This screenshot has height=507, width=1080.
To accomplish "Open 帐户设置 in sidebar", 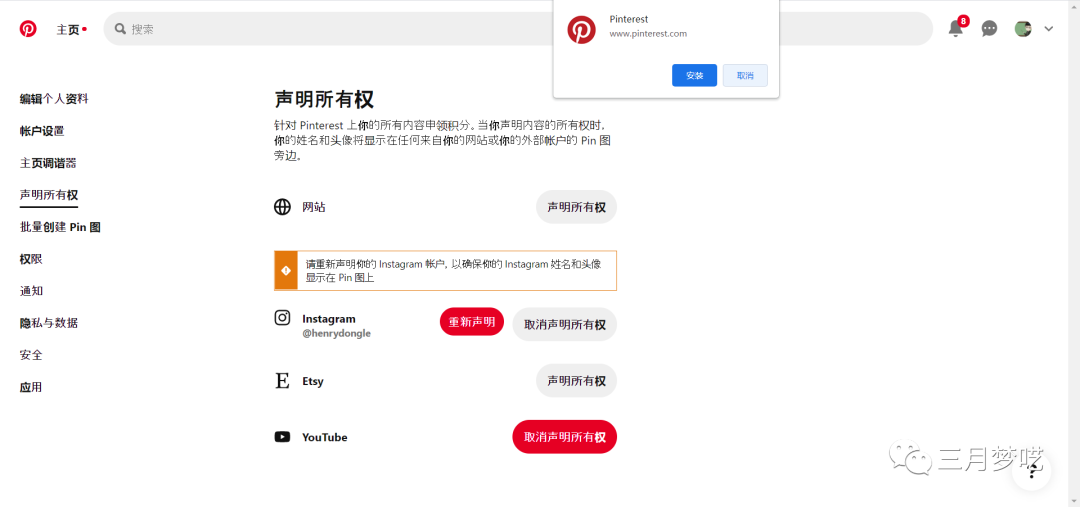I will click(42, 131).
